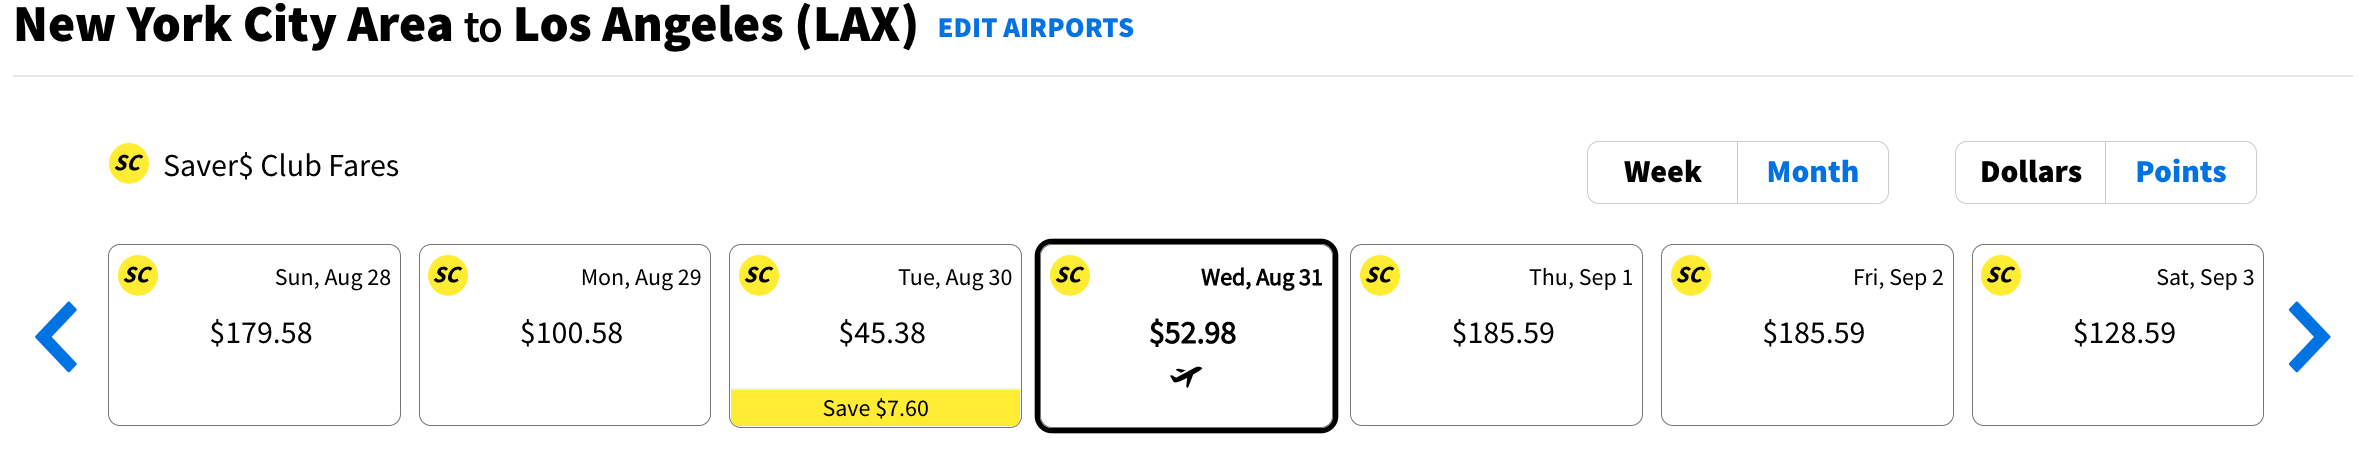Choose the Tue, Aug 30 $45.38 fare
Image resolution: width=2366 pixels, height=456 pixels.
click(x=881, y=333)
